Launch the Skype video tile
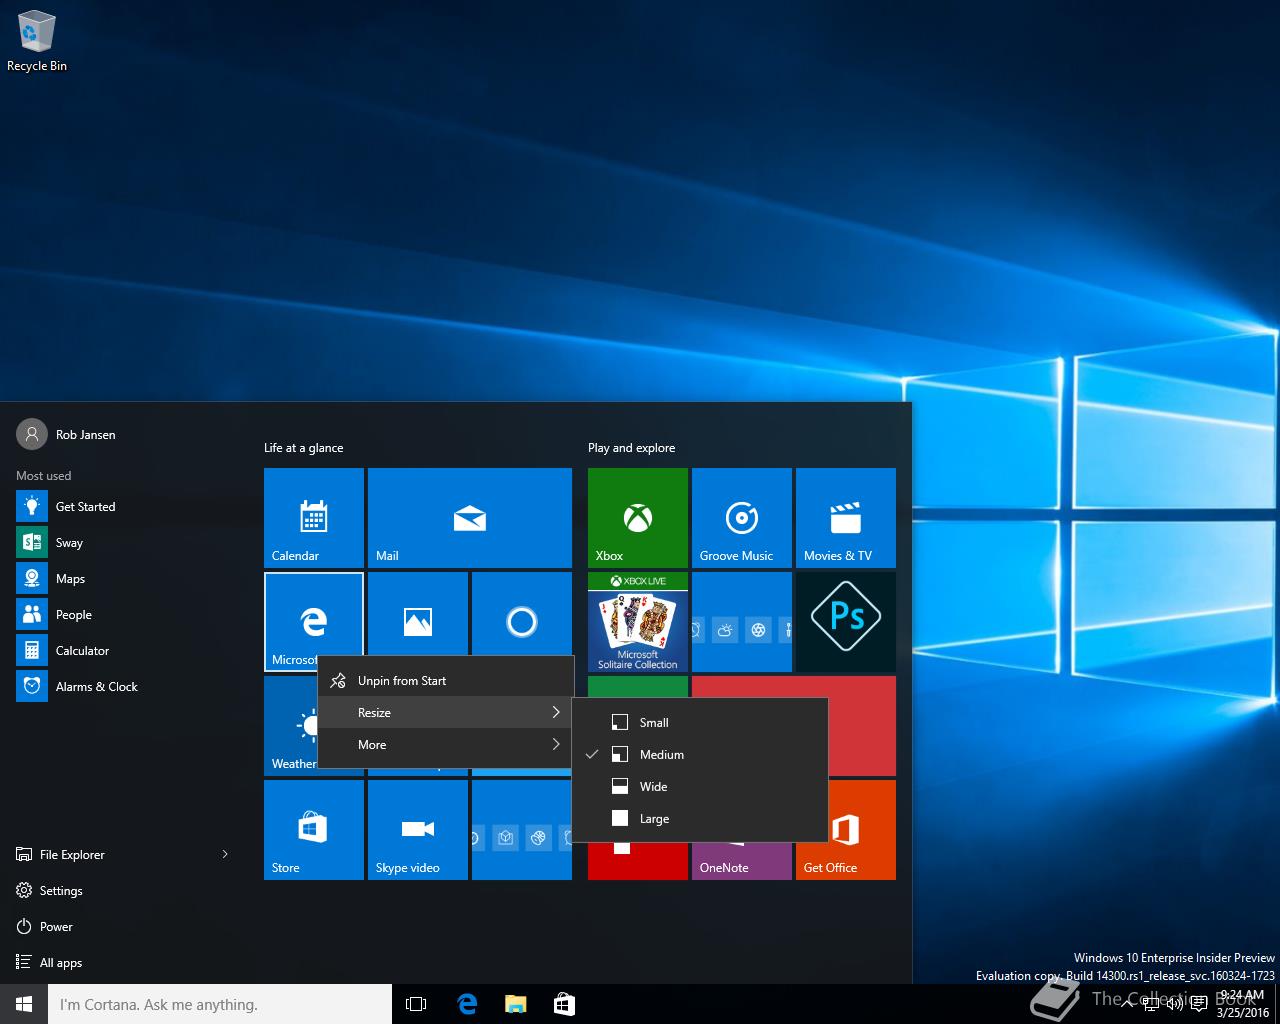The image size is (1280, 1024). pos(418,830)
